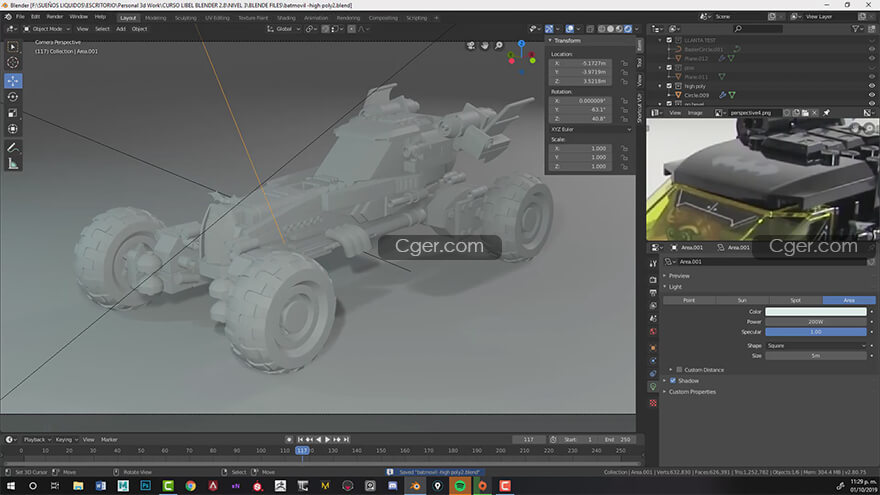
Task: Open World properties tab
Action: pyautogui.click(x=653, y=332)
